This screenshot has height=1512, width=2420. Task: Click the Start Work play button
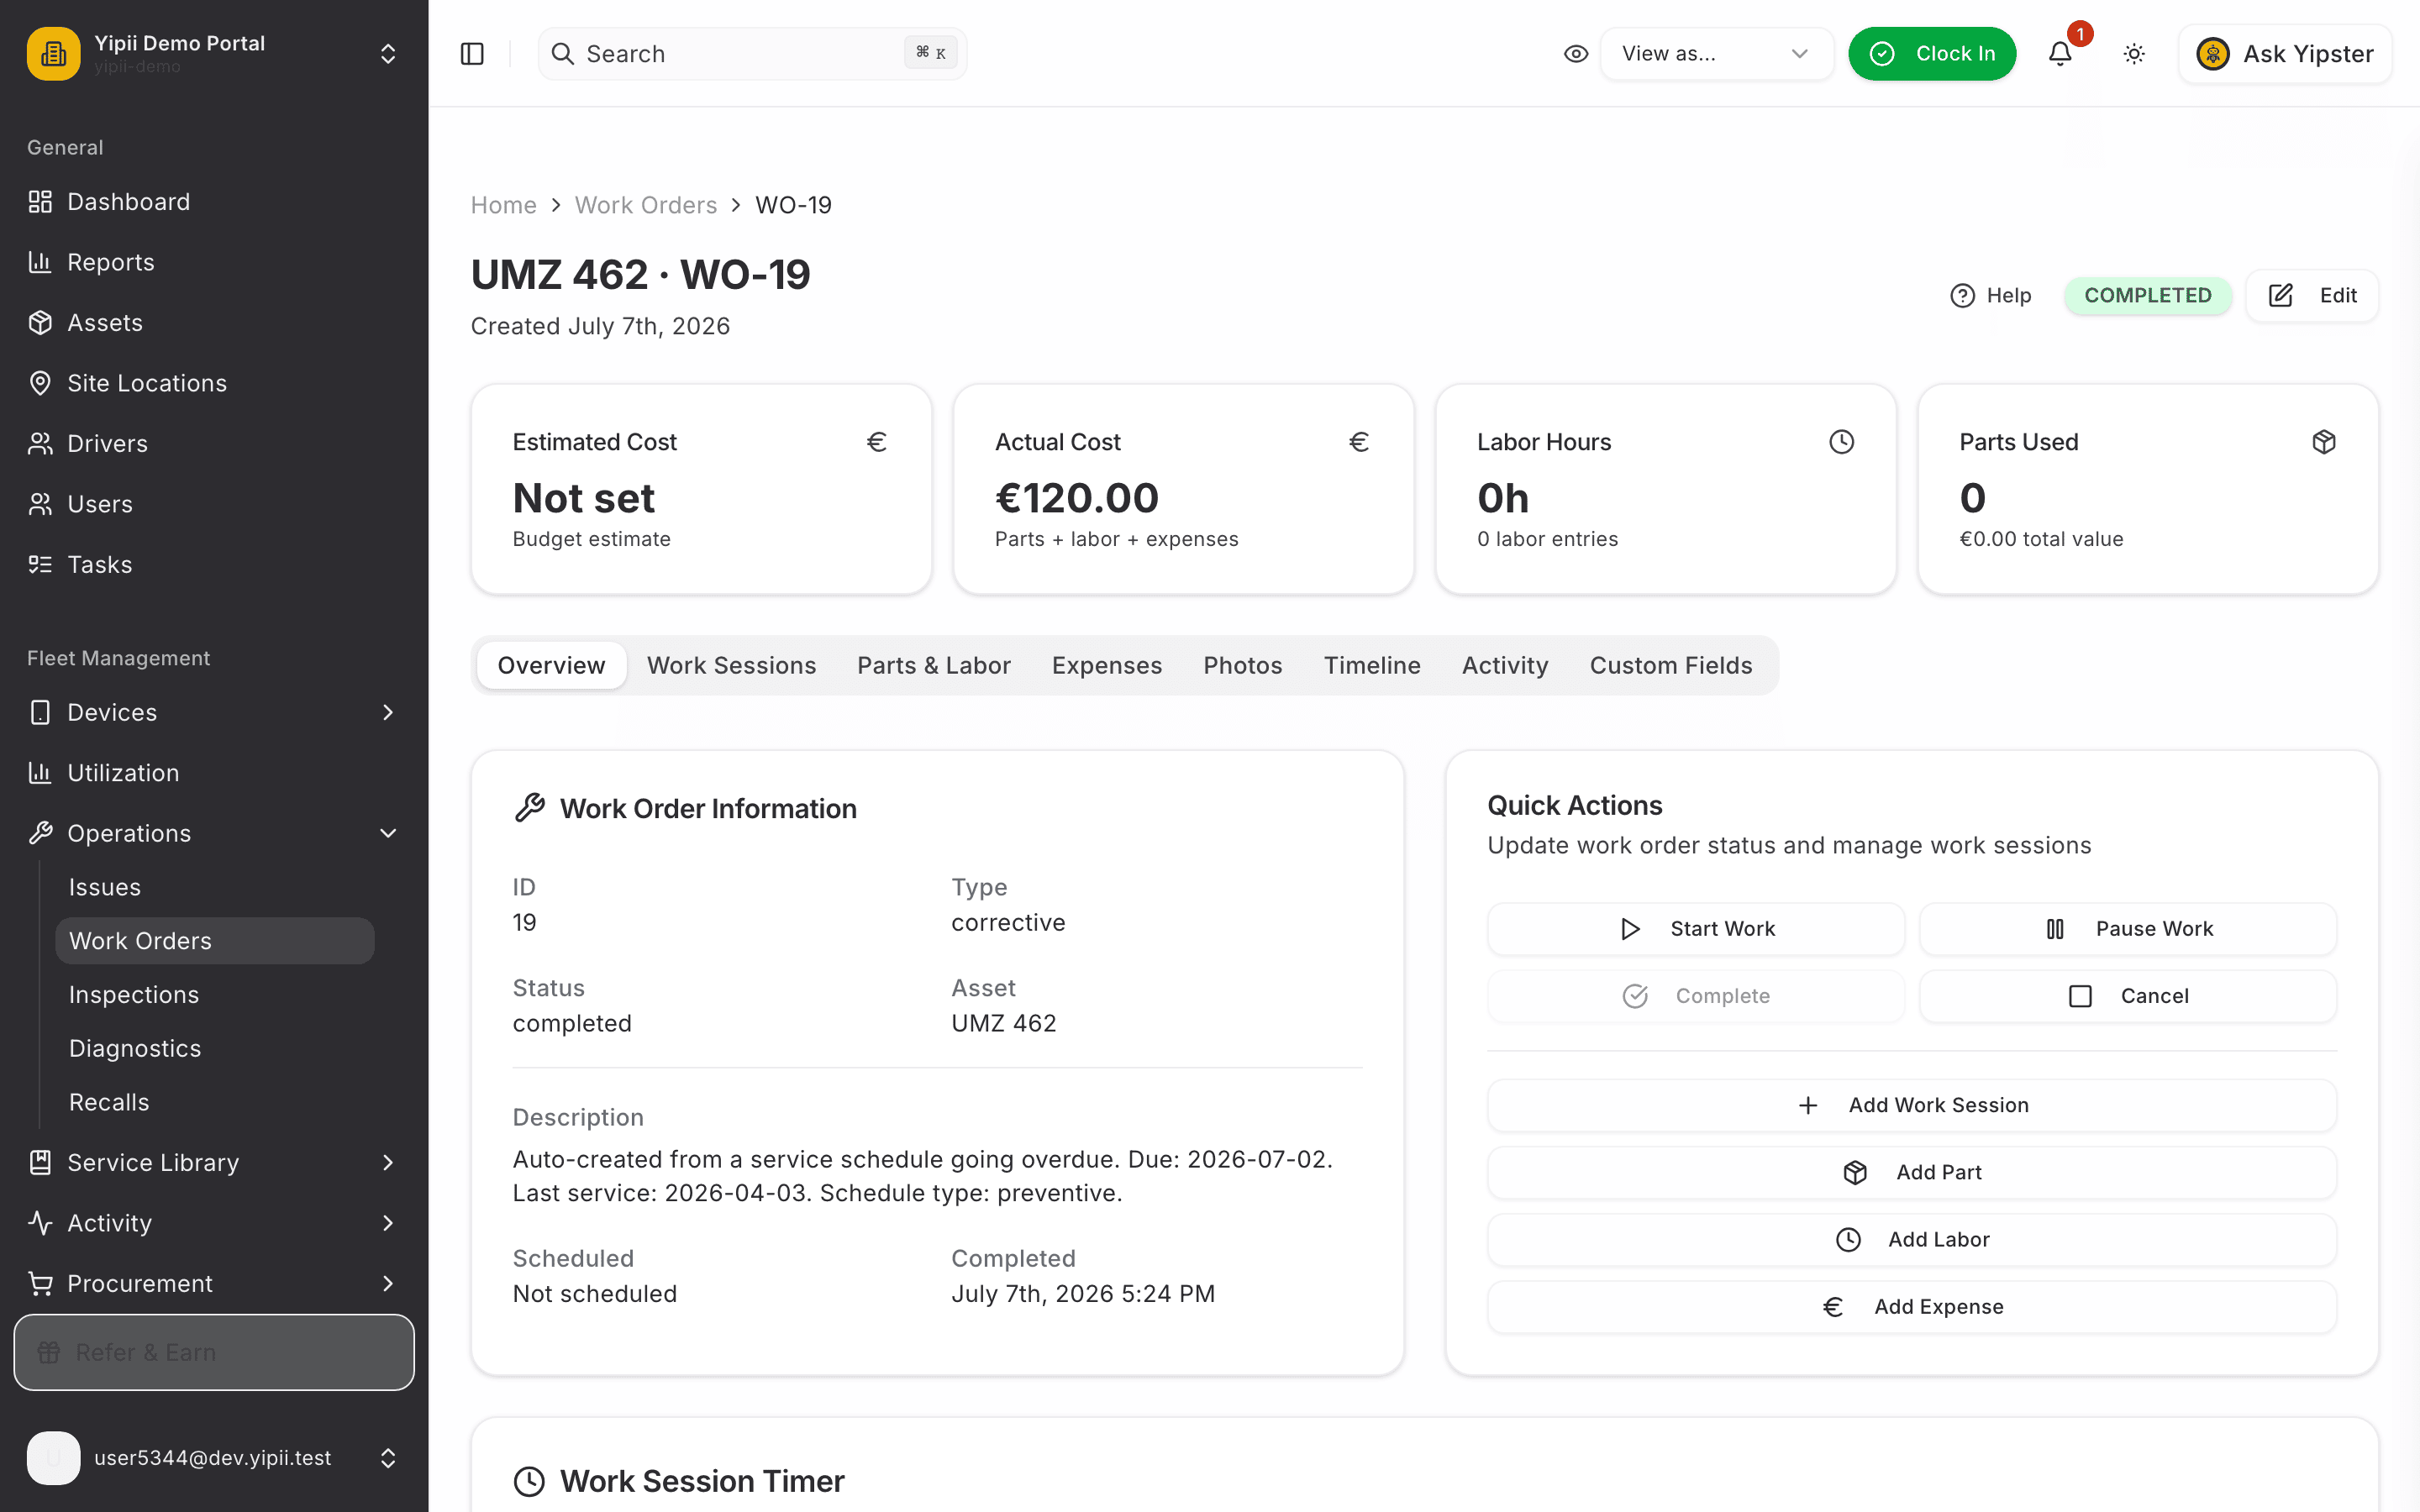click(1696, 929)
